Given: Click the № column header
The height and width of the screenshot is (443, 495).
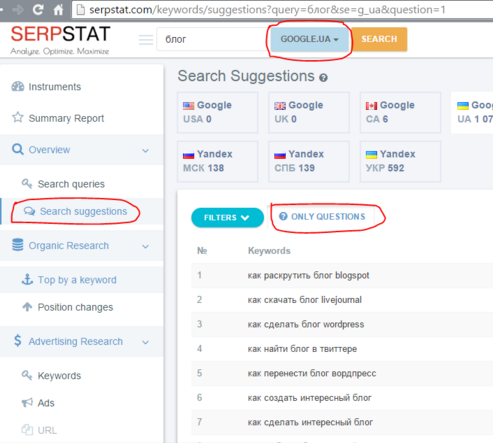Looking at the screenshot, I should tap(202, 251).
